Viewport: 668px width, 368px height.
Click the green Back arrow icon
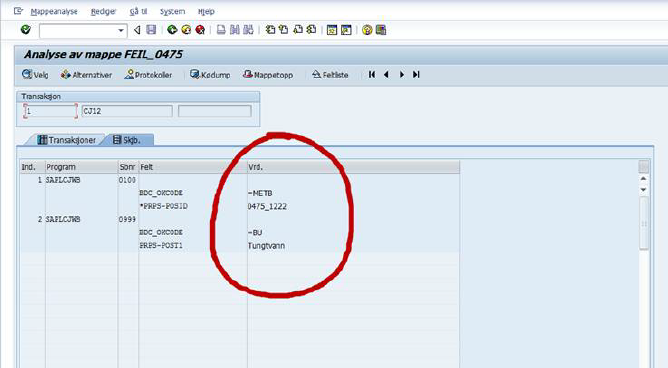[x=172, y=30]
